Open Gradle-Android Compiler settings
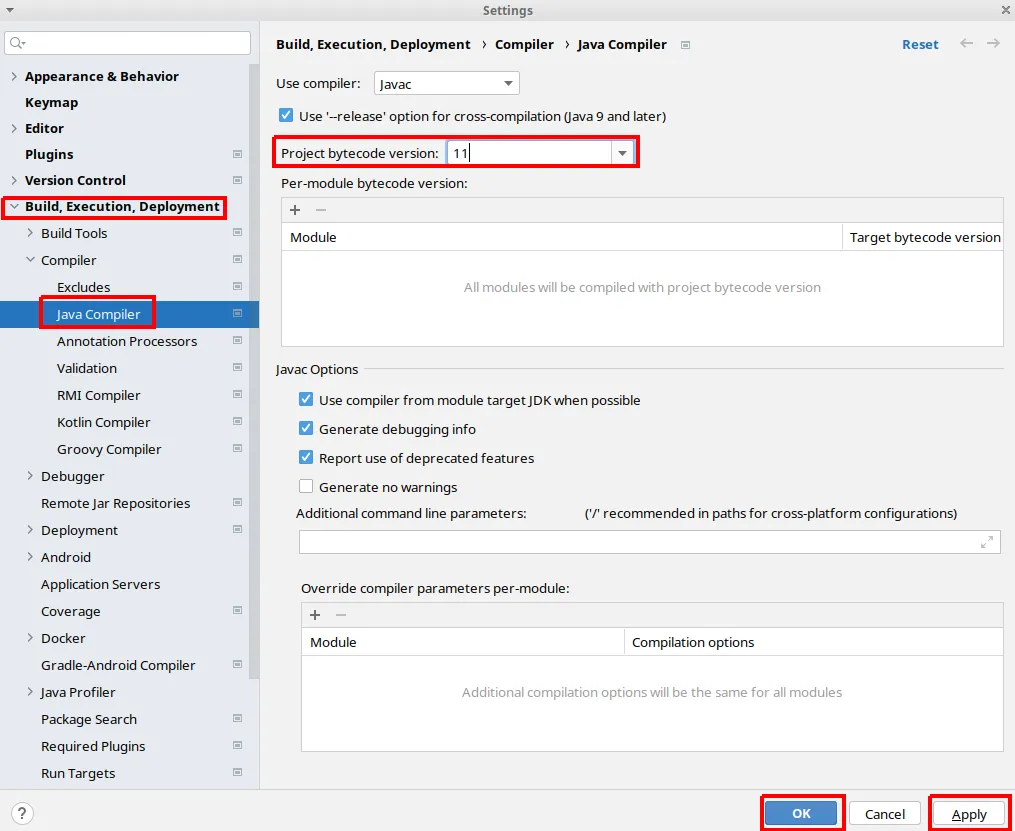This screenshot has width=1015, height=831. (x=118, y=665)
